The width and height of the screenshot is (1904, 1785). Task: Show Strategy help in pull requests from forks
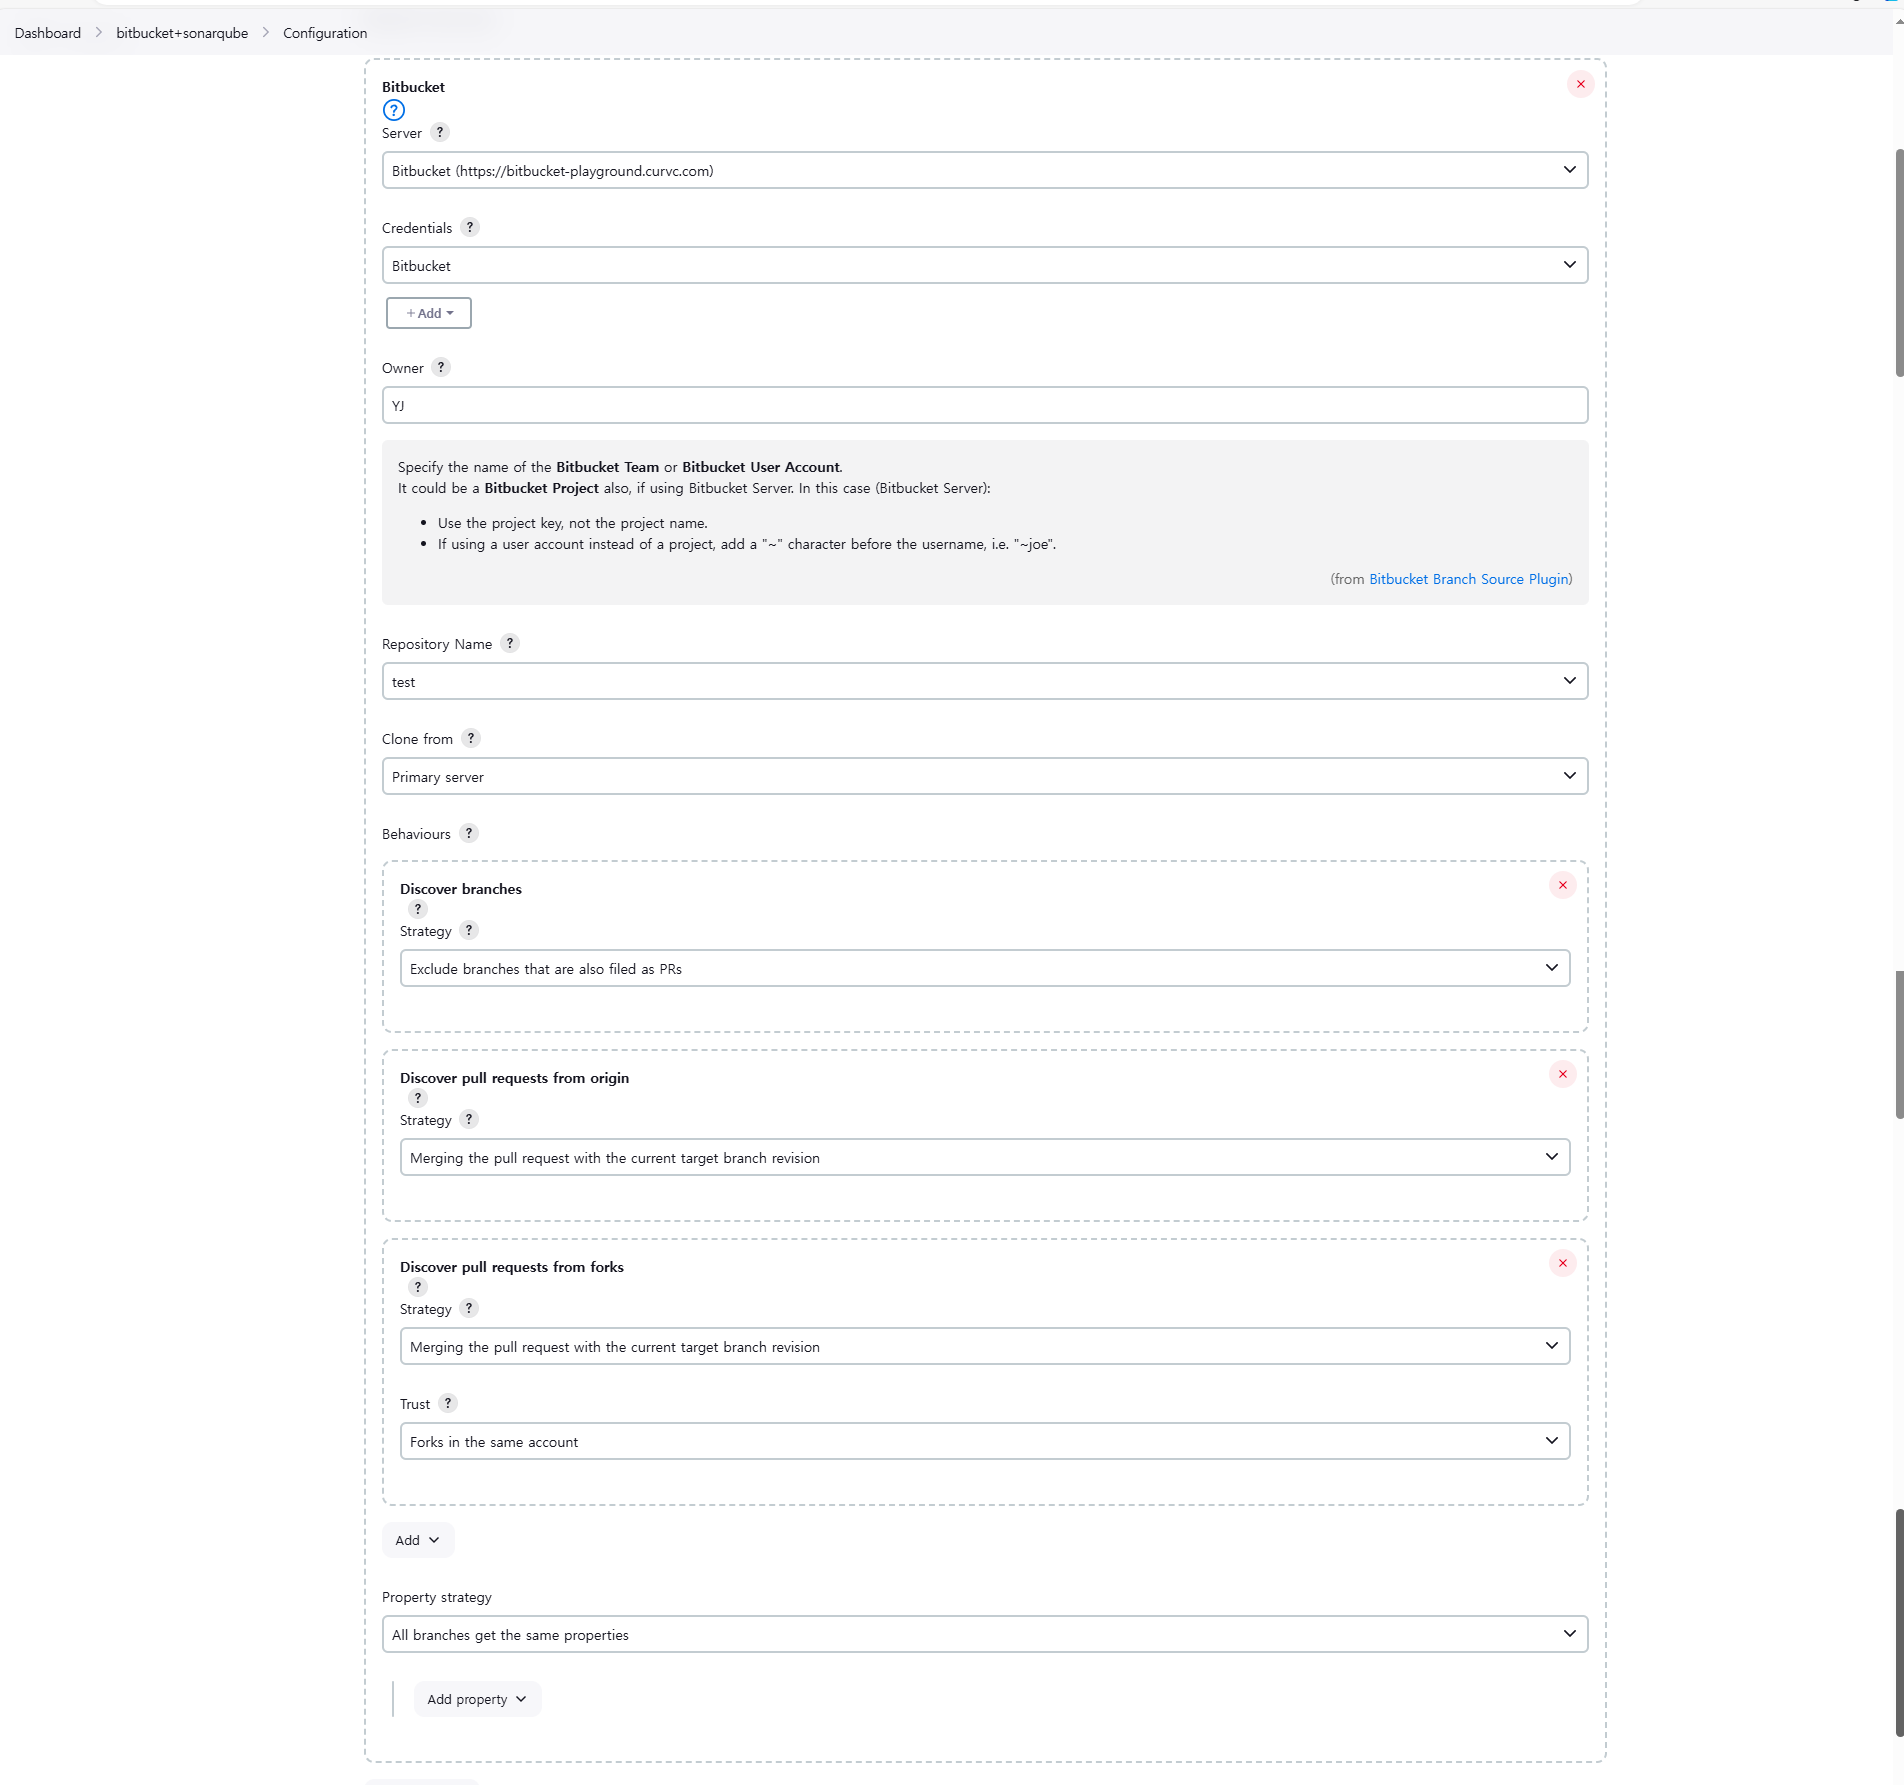coord(469,1308)
